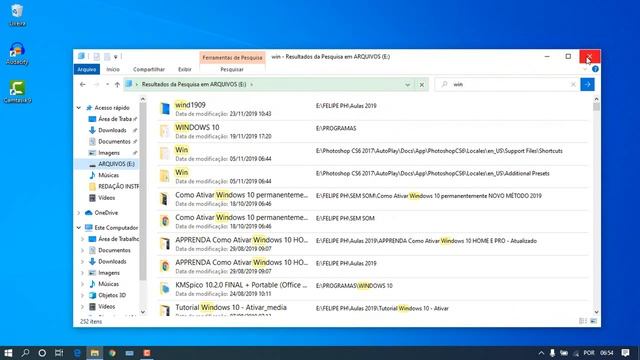Open the Camtasia 9 desktop shortcut
Image resolution: width=640 pixels, height=360 pixels.
tap(17, 91)
